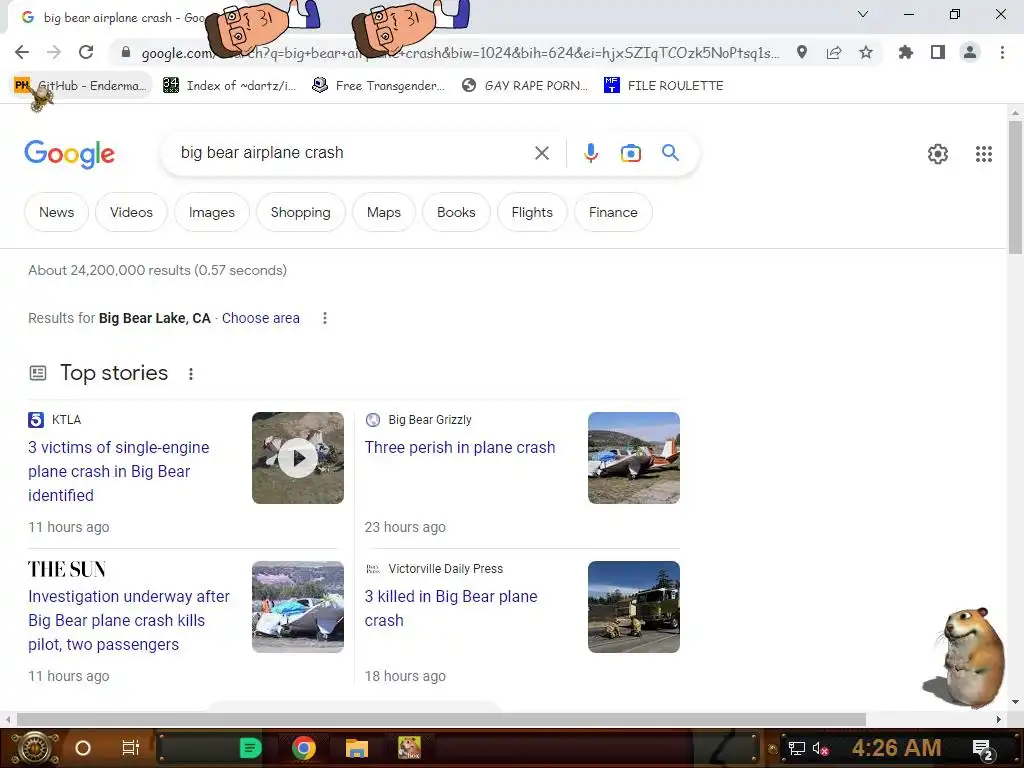
Task: Switch to Chrome on taskbar
Action: [303, 748]
